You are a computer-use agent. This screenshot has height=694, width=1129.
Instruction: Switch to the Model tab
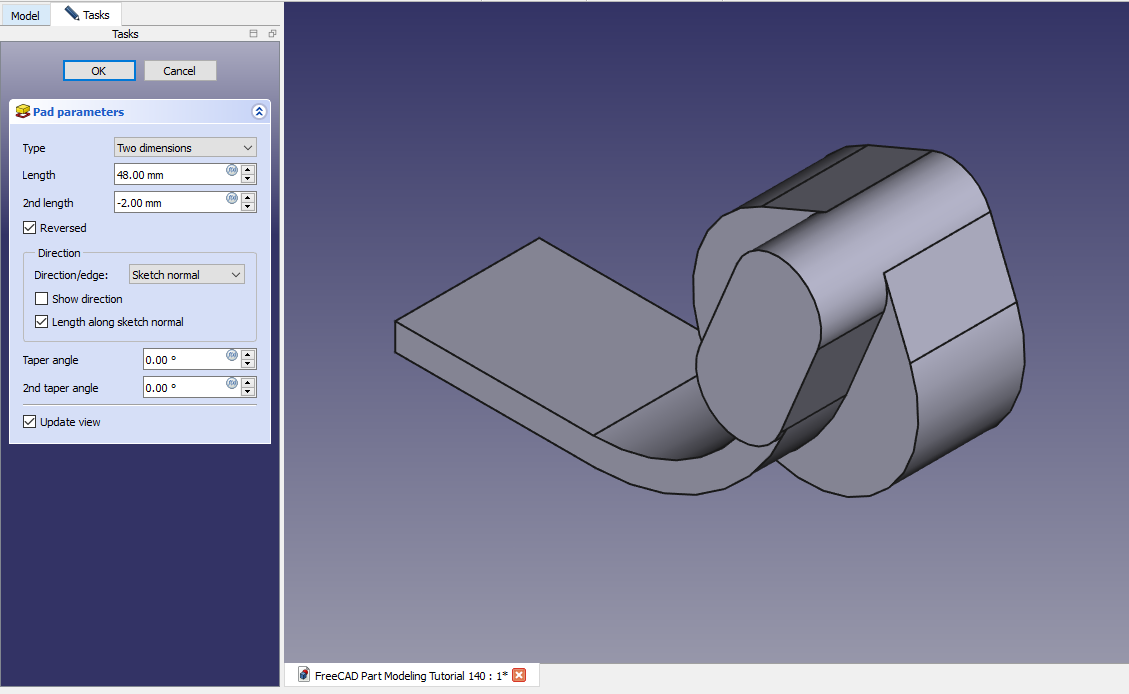coord(25,16)
